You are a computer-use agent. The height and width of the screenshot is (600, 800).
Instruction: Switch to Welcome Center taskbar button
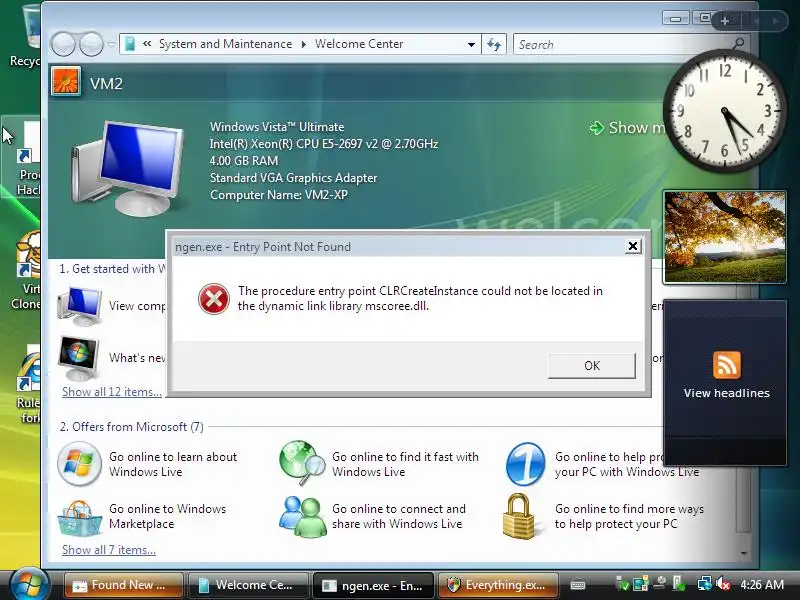click(x=248, y=585)
